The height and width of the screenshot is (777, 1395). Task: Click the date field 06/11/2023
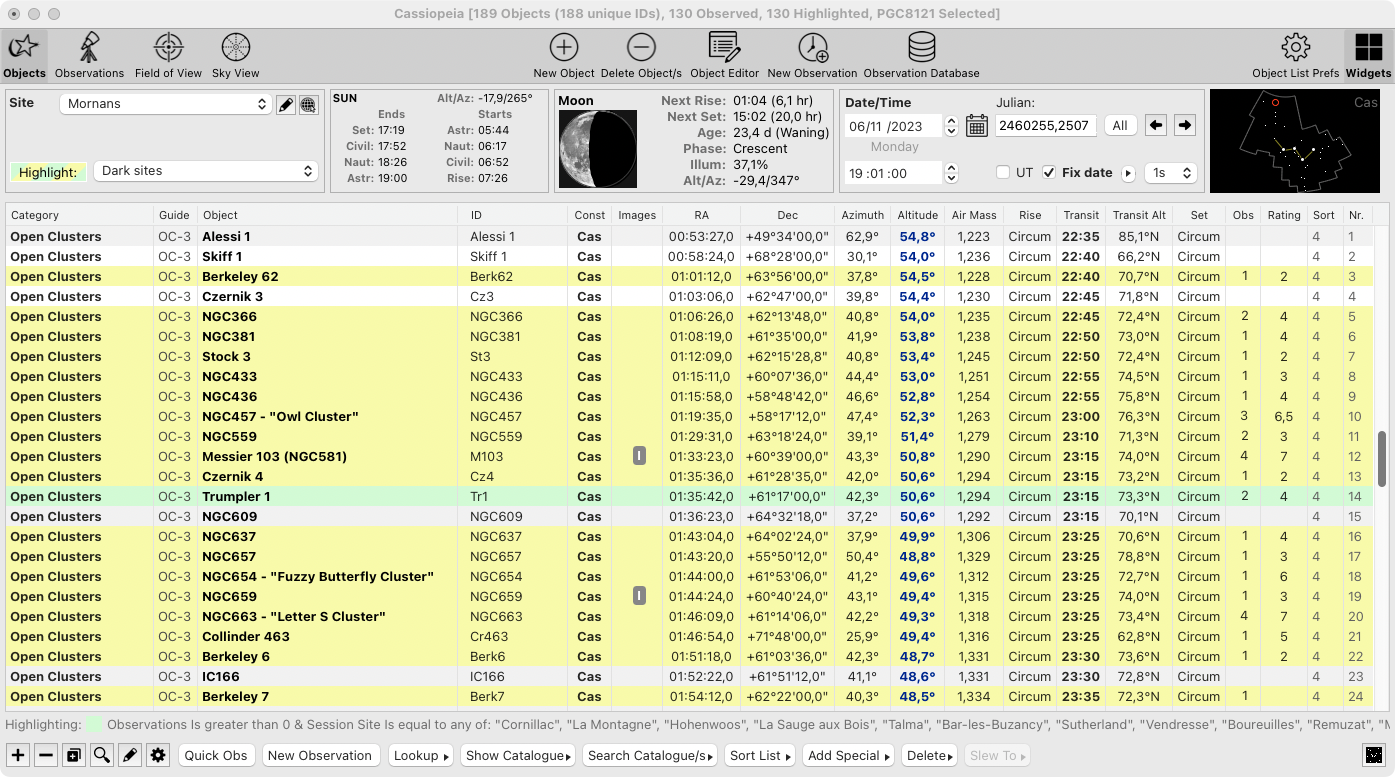pos(893,126)
